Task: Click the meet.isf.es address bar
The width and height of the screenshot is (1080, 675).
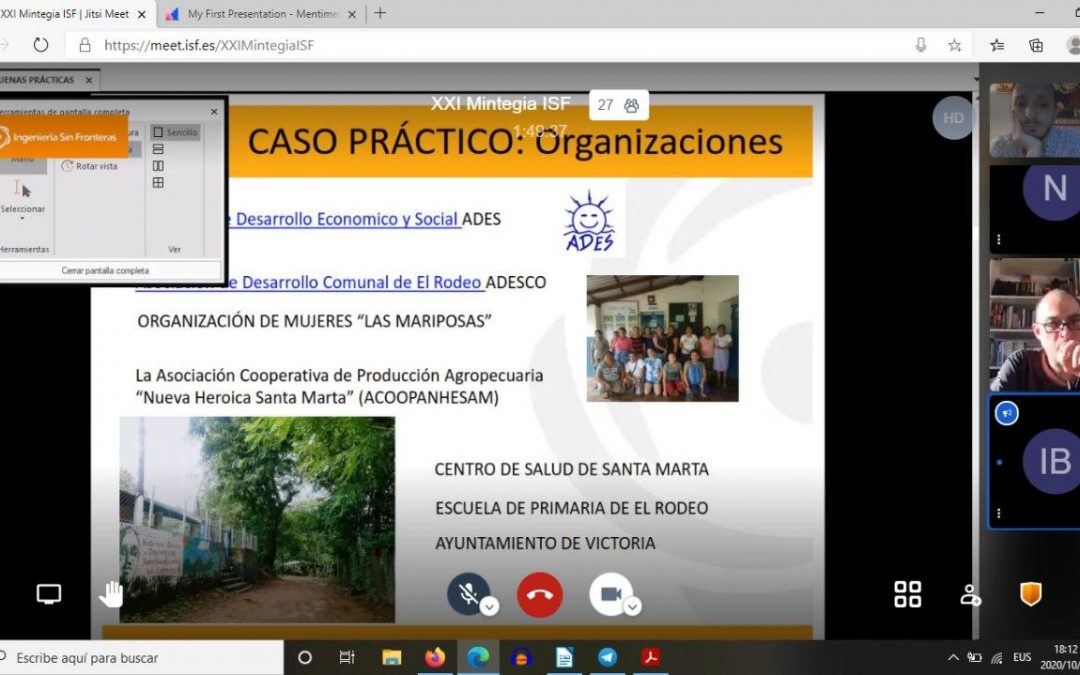Action: (x=500, y=45)
